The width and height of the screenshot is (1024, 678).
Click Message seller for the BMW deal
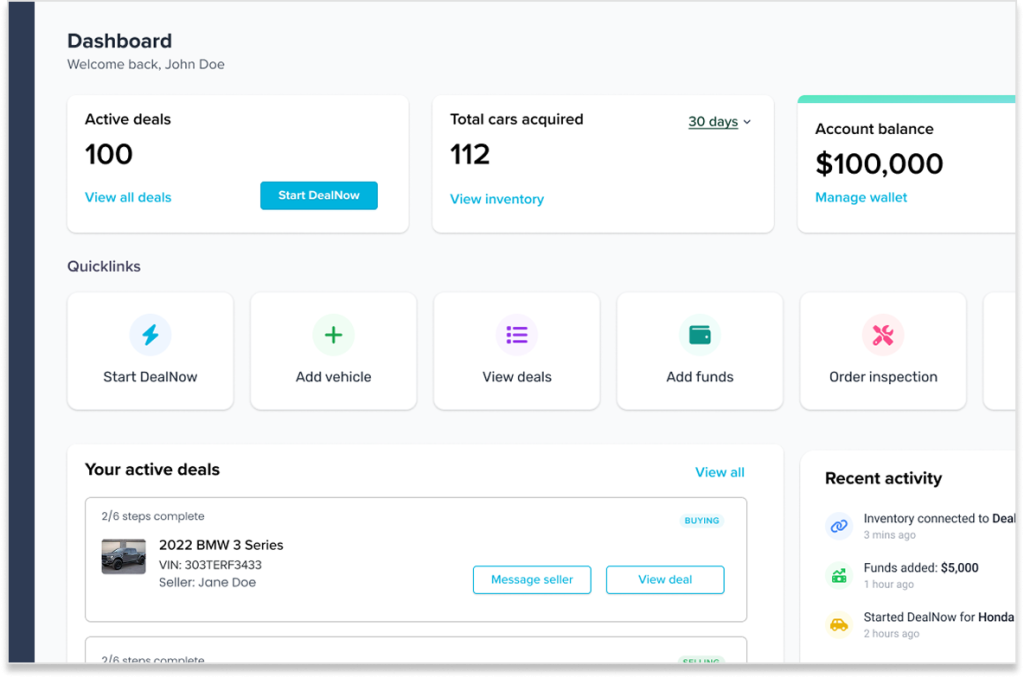pyautogui.click(x=532, y=579)
